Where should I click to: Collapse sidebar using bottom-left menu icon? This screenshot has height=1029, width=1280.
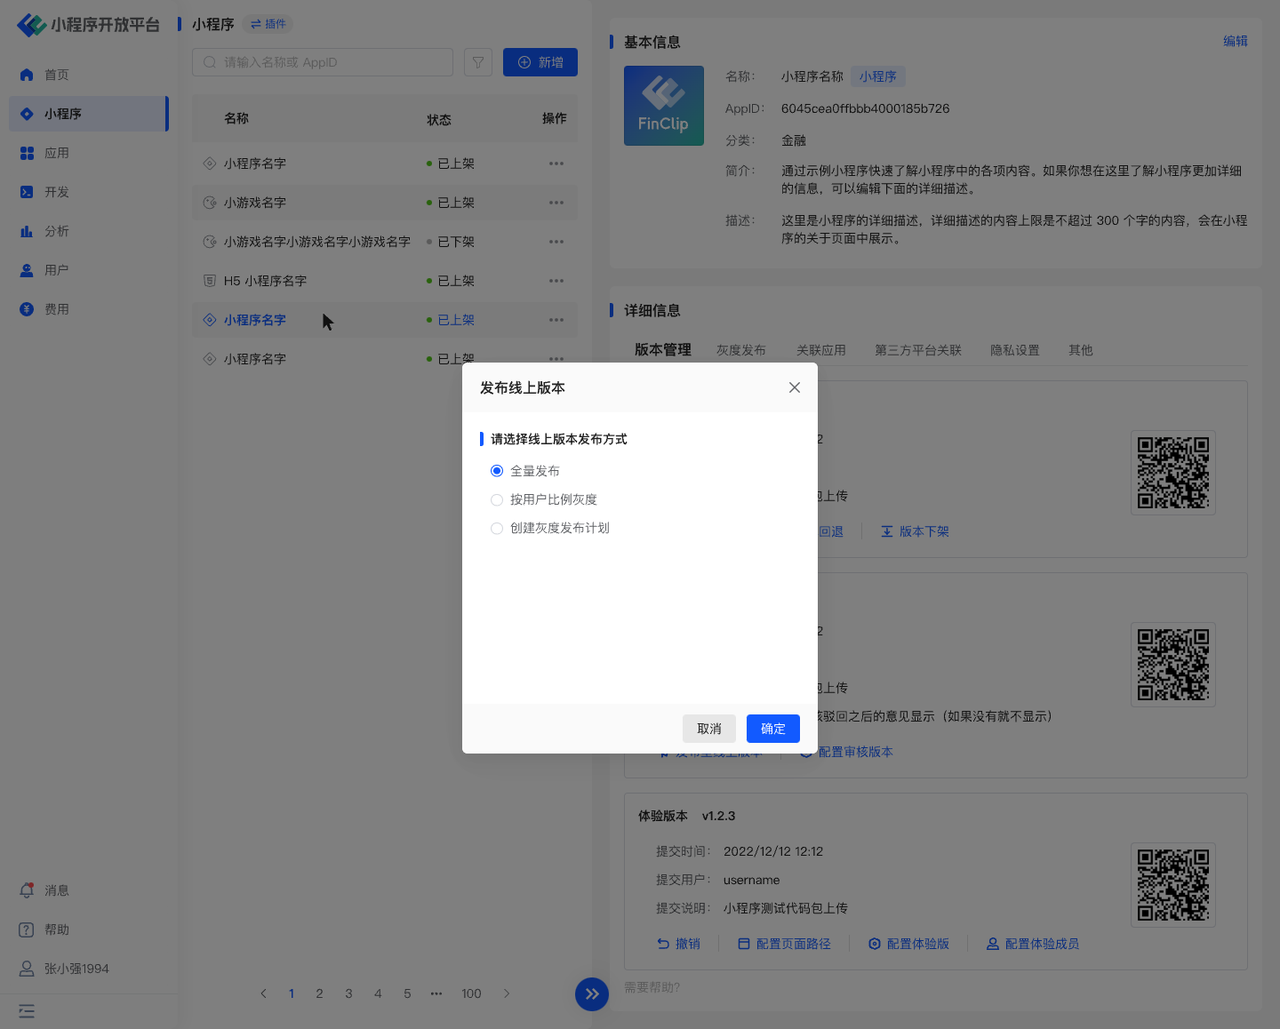27,1011
